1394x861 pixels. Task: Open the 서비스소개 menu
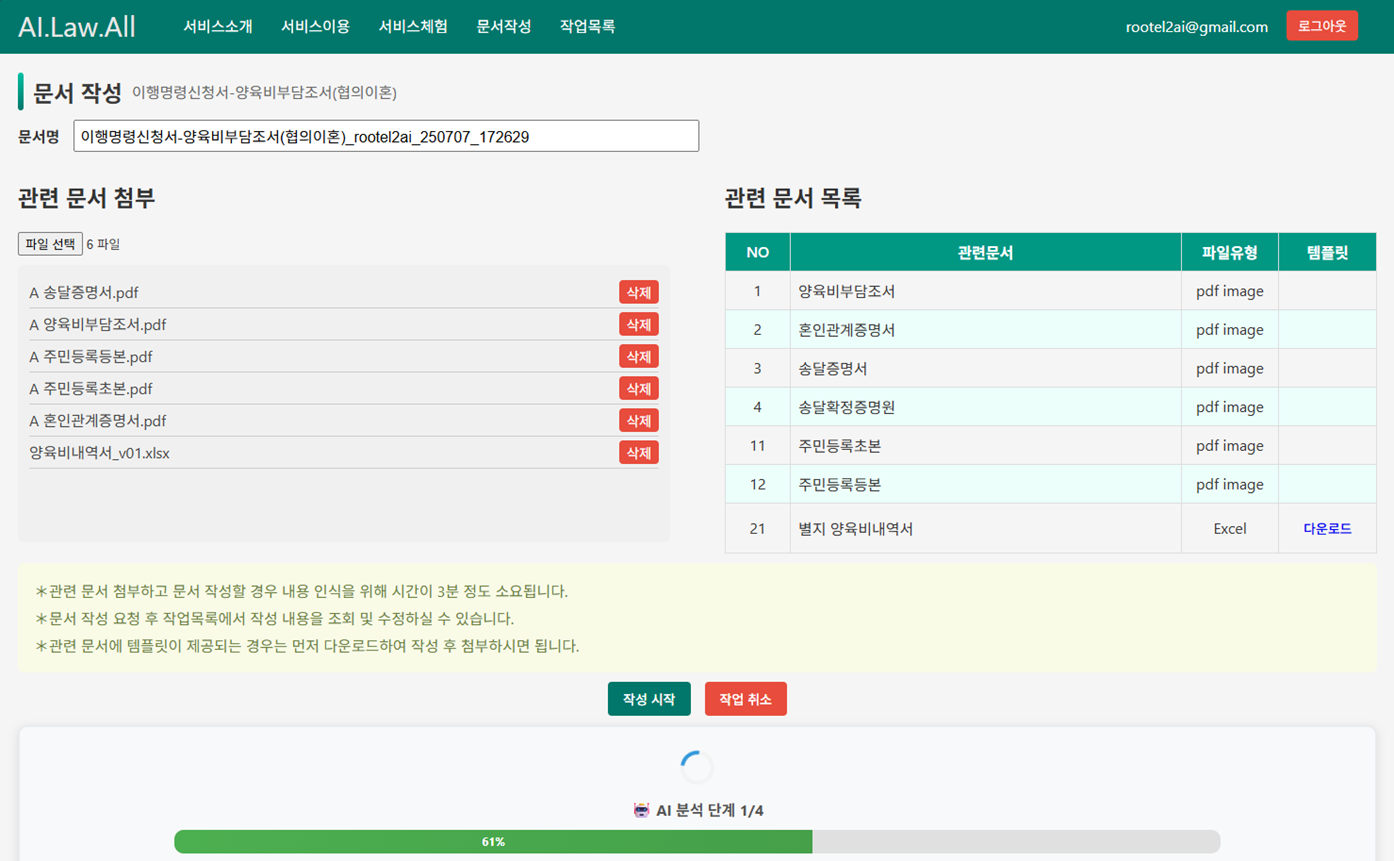218,27
